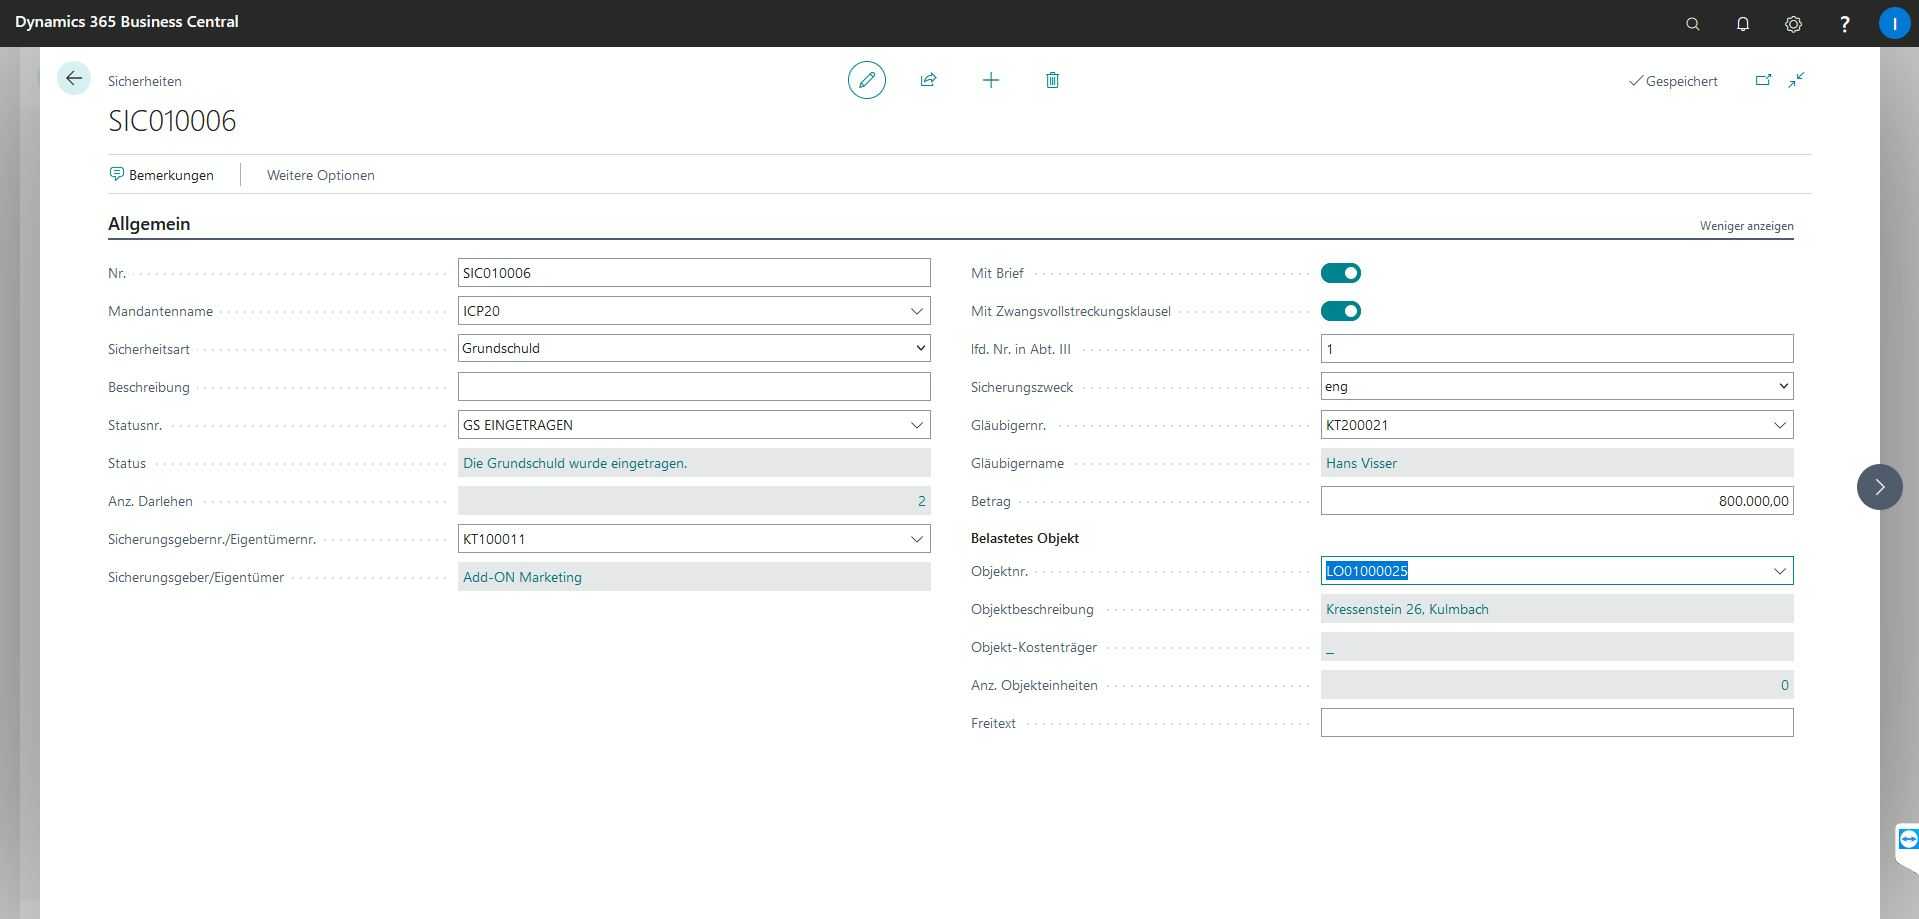Click the Add-ON Marketing link
Viewport: 1919px width, 919px height.
click(522, 577)
